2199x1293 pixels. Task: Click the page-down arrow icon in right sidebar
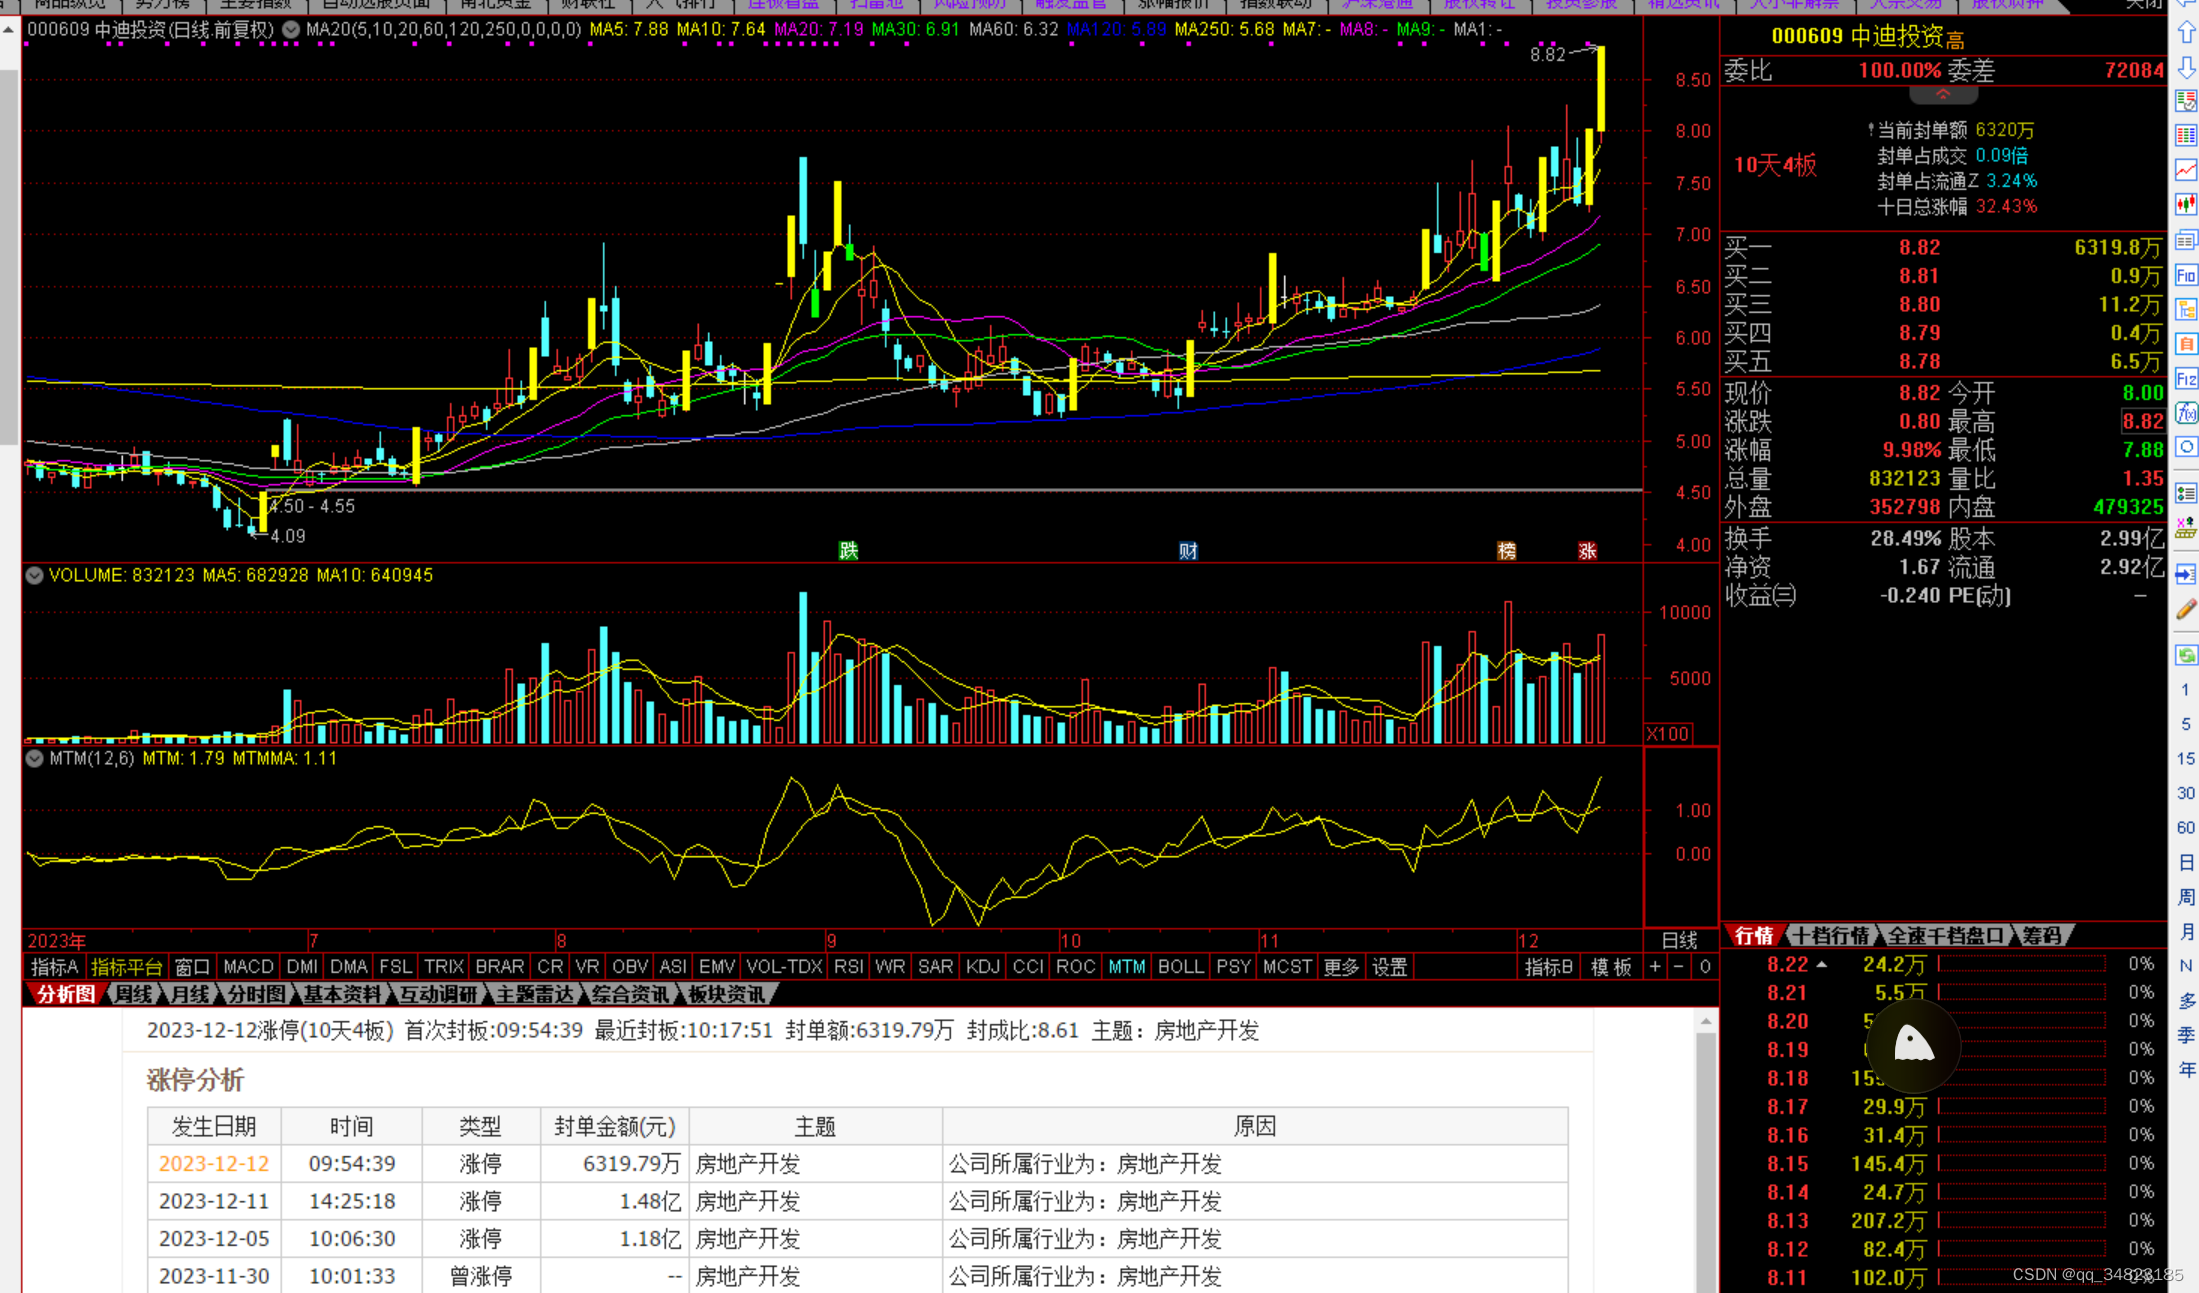click(2186, 67)
